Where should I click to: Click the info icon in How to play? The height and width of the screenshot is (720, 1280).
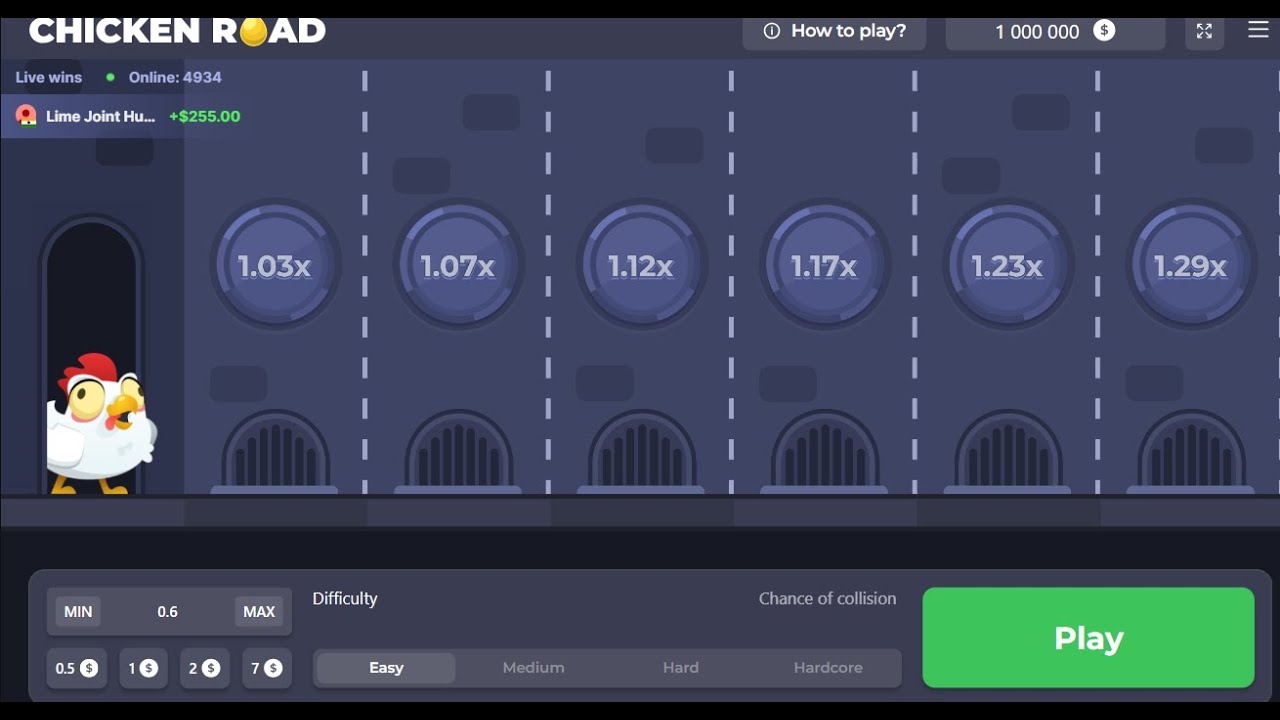click(771, 31)
